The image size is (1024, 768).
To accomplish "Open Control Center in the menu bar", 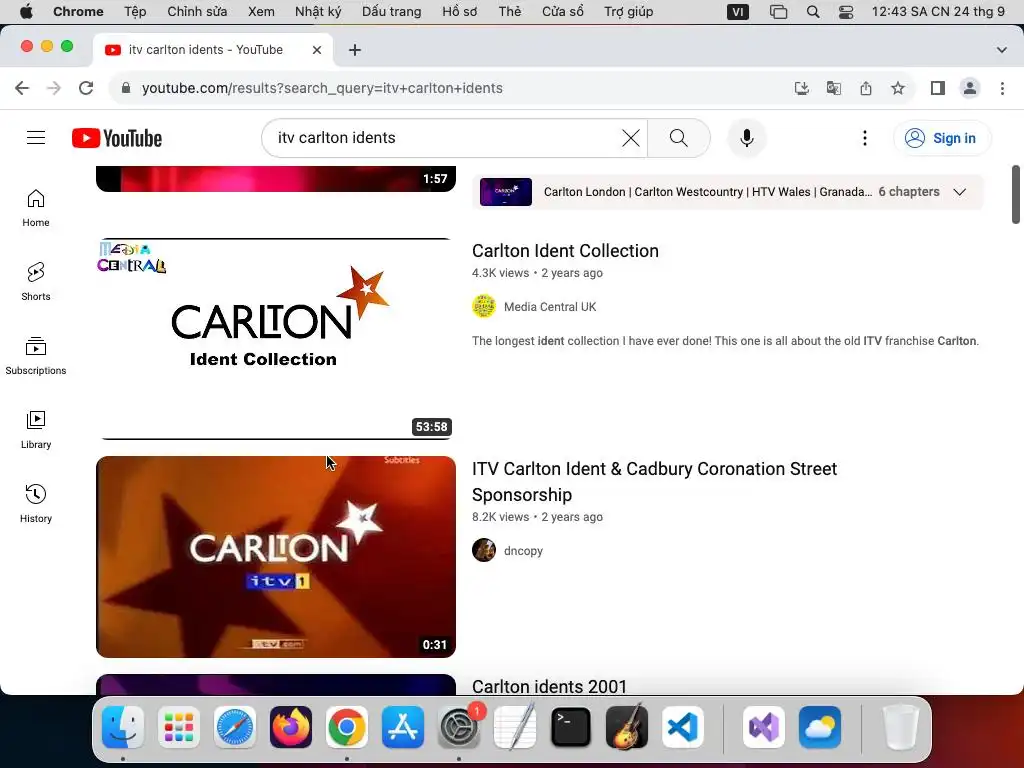I will (846, 12).
